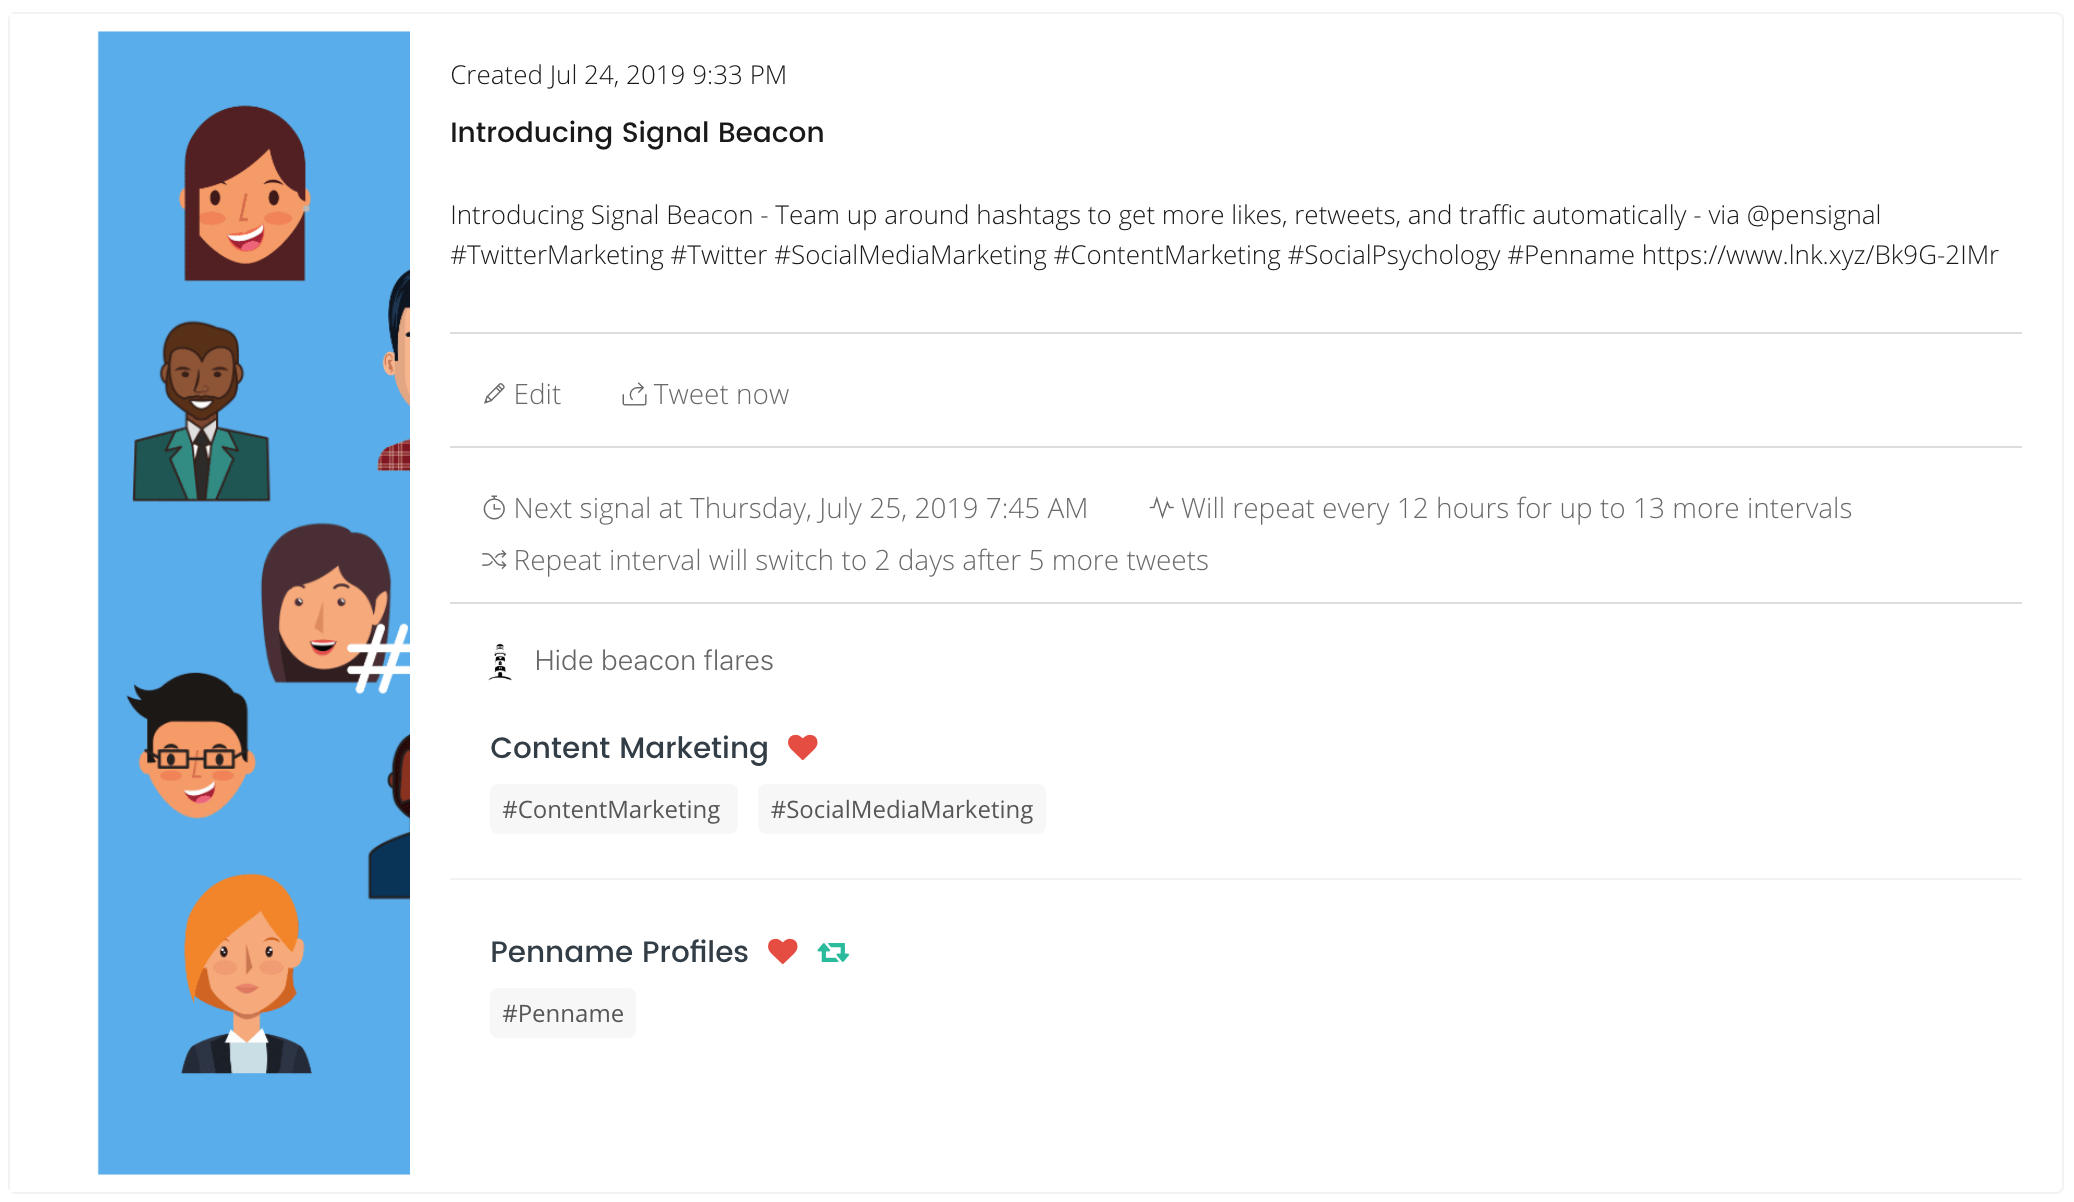Toggle the heart next to Penname Profiles
The width and height of the screenshot is (2074, 1202).
(782, 951)
